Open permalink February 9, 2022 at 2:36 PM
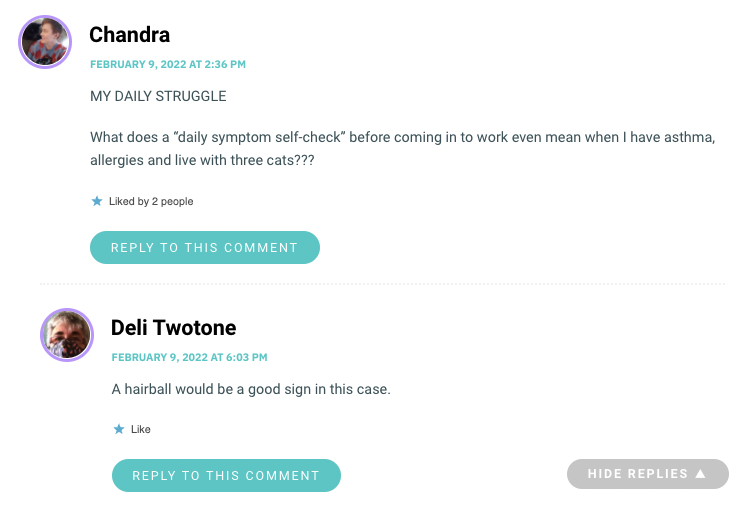 pyautogui.click(x=168, y=64)
